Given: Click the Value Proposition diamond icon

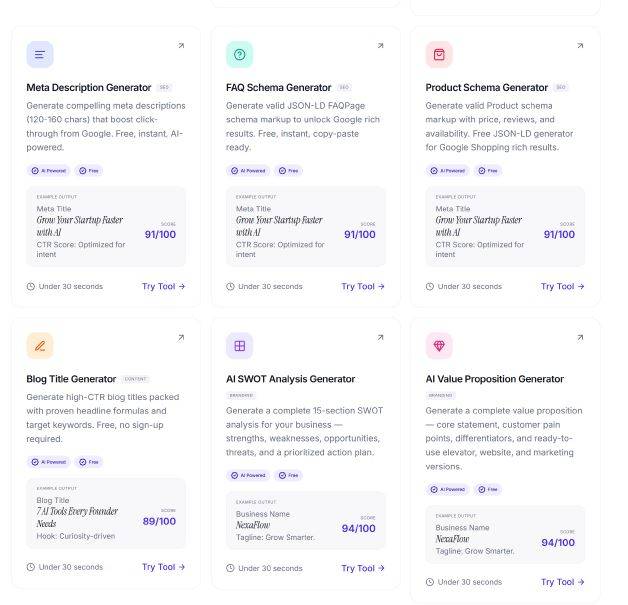Looking at the screenshot, I should (439, 346).
